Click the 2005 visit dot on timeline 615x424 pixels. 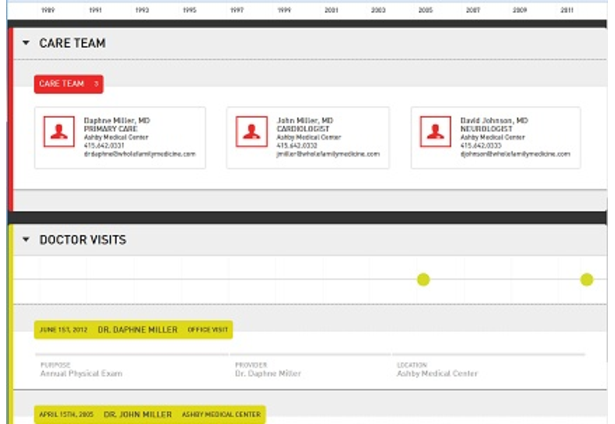point(423,280)
